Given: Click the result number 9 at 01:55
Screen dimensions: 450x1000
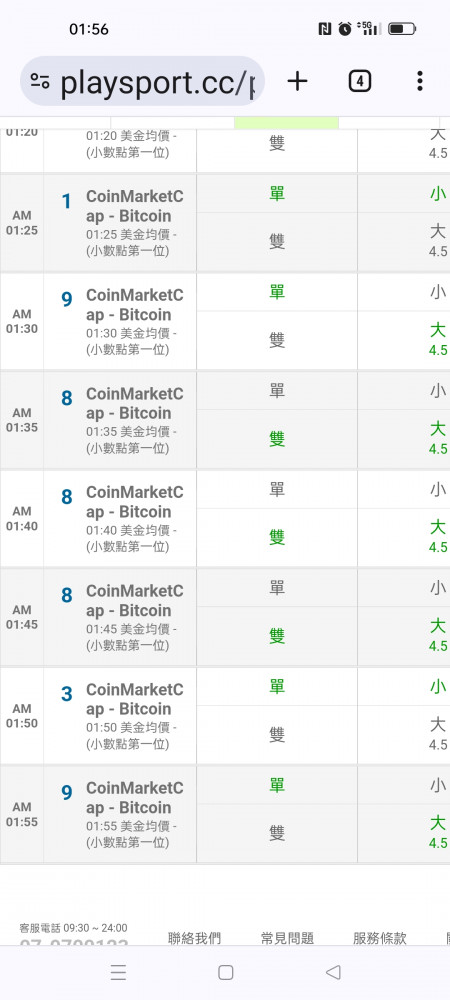Looking at the screenshot, I should [x=67, y=793].
